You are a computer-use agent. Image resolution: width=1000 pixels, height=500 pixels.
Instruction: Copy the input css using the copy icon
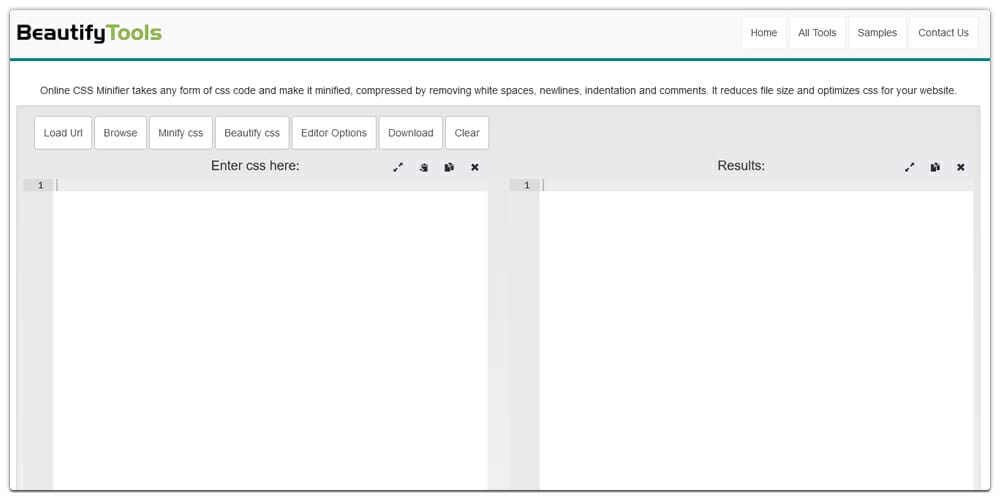[x=449, y=167]
